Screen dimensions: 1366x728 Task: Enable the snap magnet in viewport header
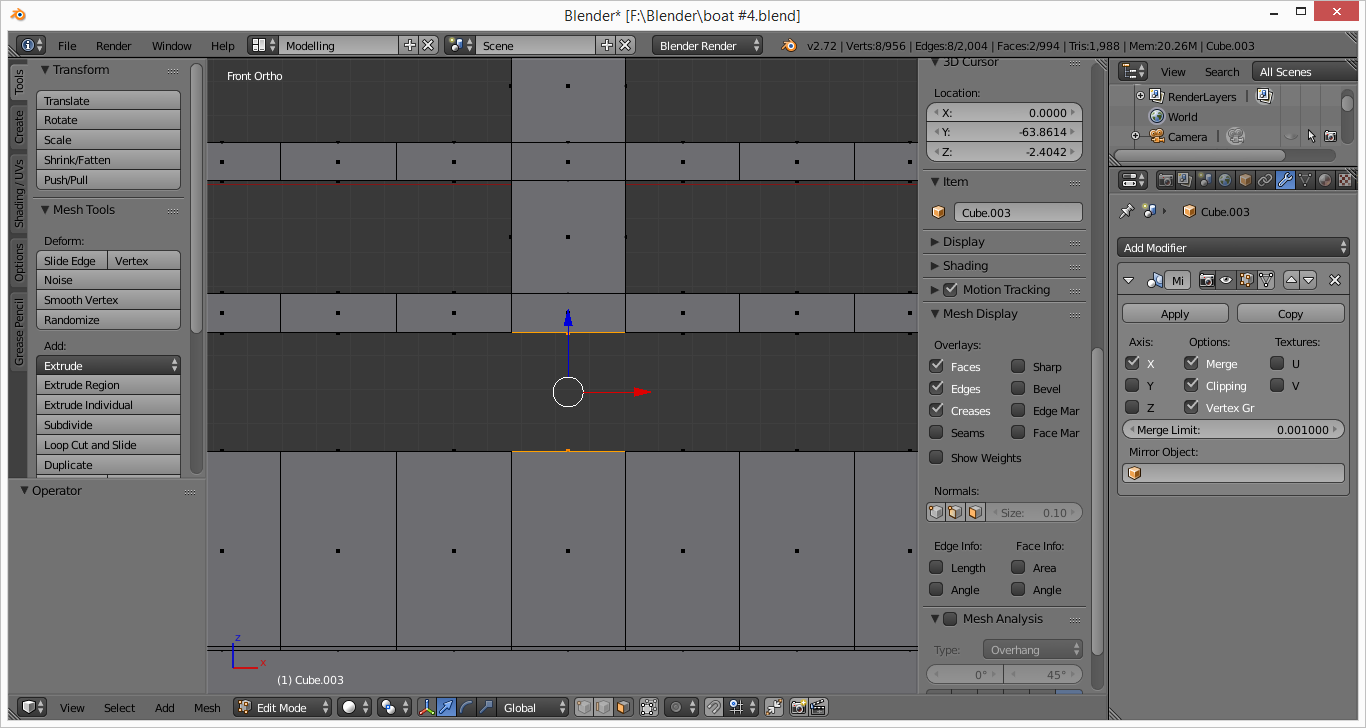(714, 707)
